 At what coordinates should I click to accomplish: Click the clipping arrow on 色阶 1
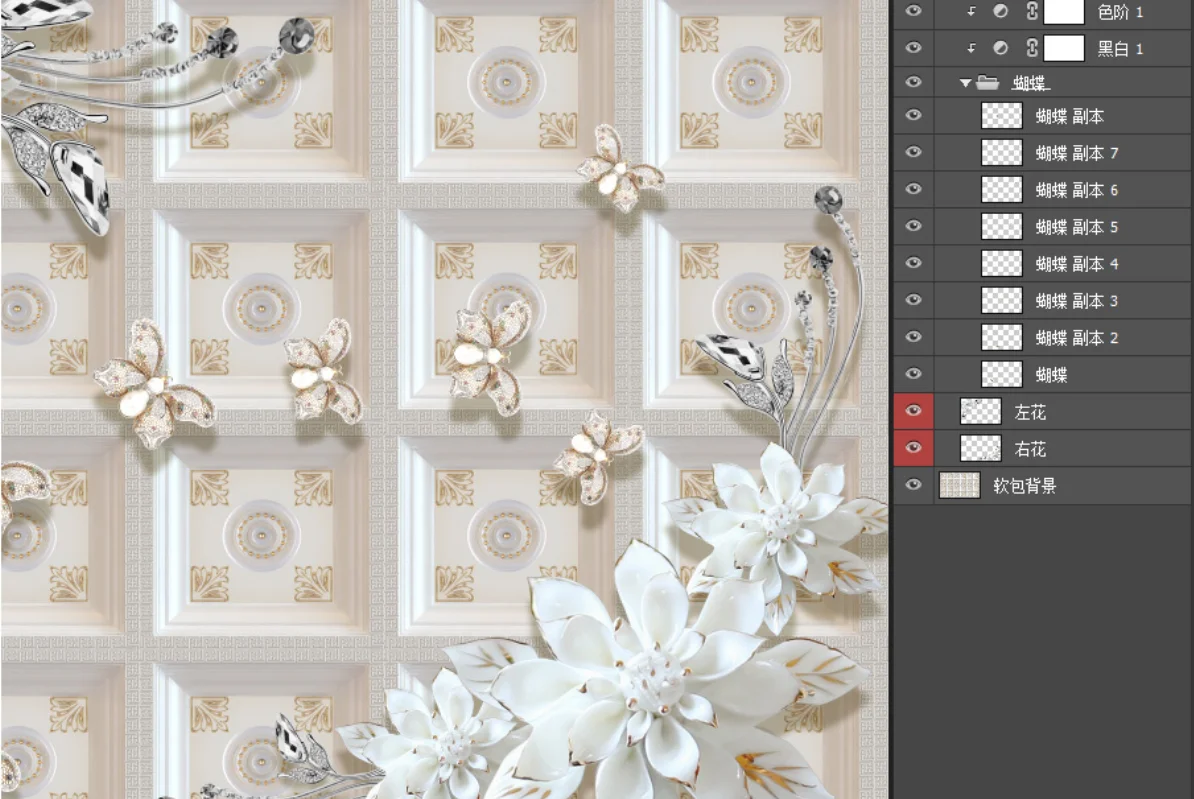click(x=972, y=11)
